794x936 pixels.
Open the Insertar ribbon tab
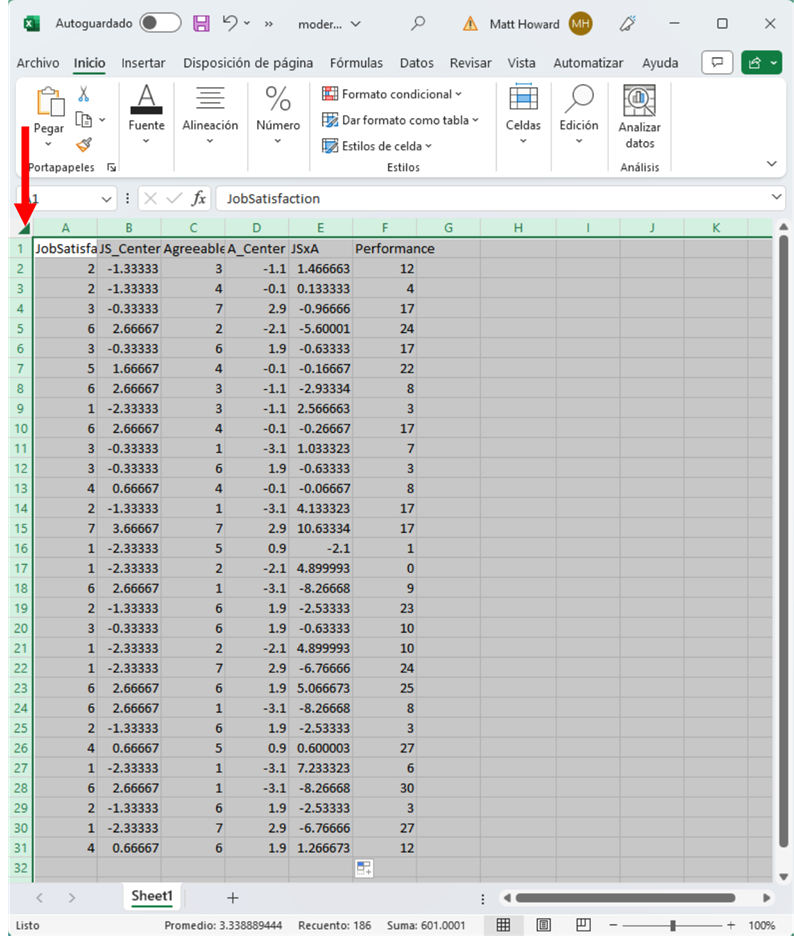[x=143, y=63]
